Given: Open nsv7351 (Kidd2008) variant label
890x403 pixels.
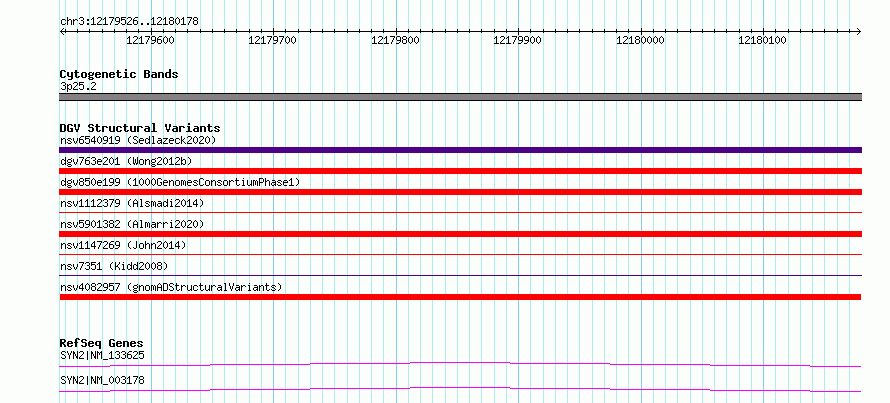Looking at the screenshot, I should (114, 266).
